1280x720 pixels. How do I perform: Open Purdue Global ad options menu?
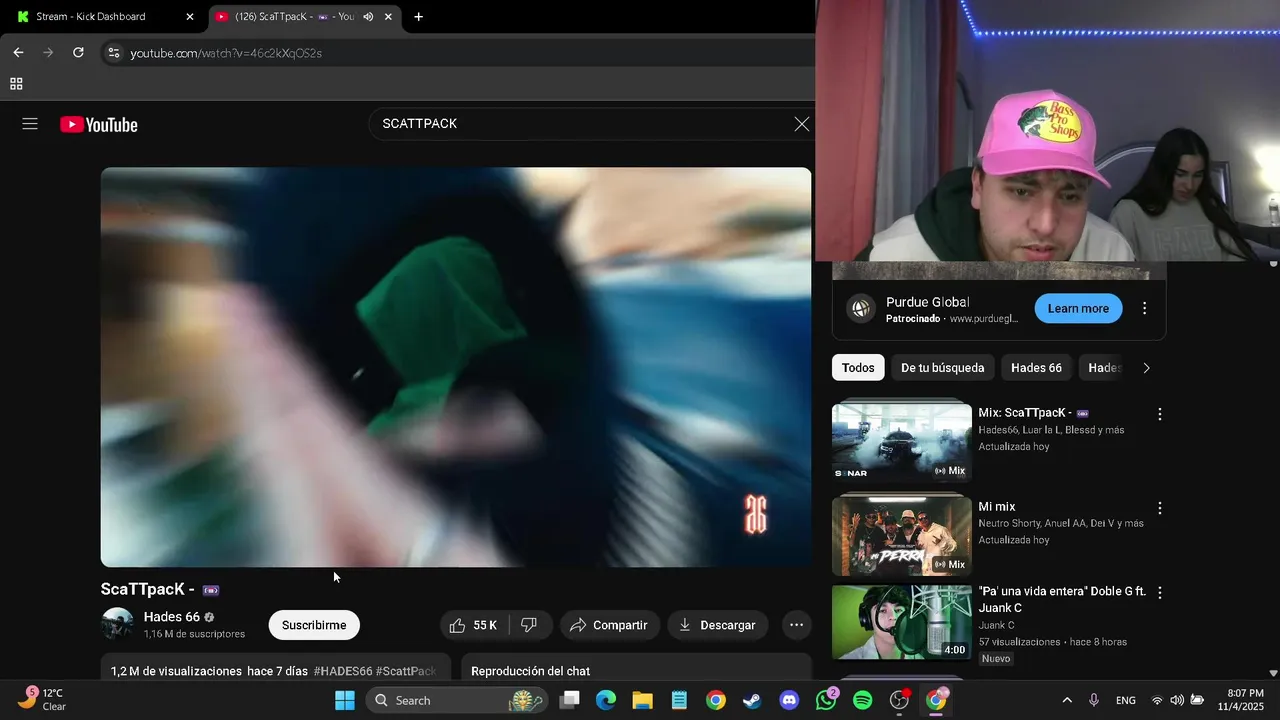coord(1145,308)
